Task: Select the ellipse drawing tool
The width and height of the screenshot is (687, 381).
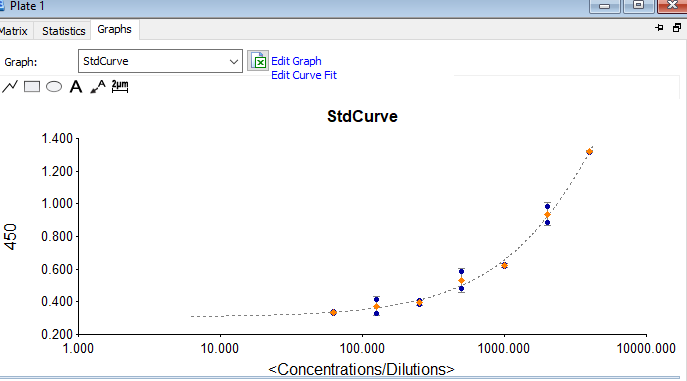Action: point(54,87)
